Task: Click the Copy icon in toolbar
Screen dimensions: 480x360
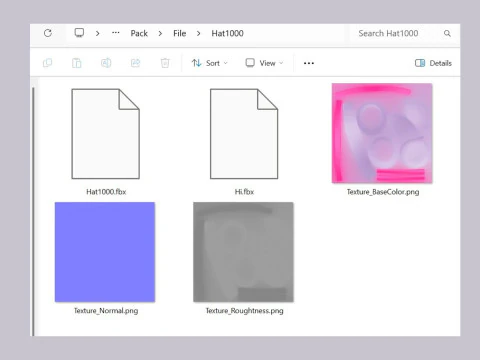Action: (x=48, y=63)
